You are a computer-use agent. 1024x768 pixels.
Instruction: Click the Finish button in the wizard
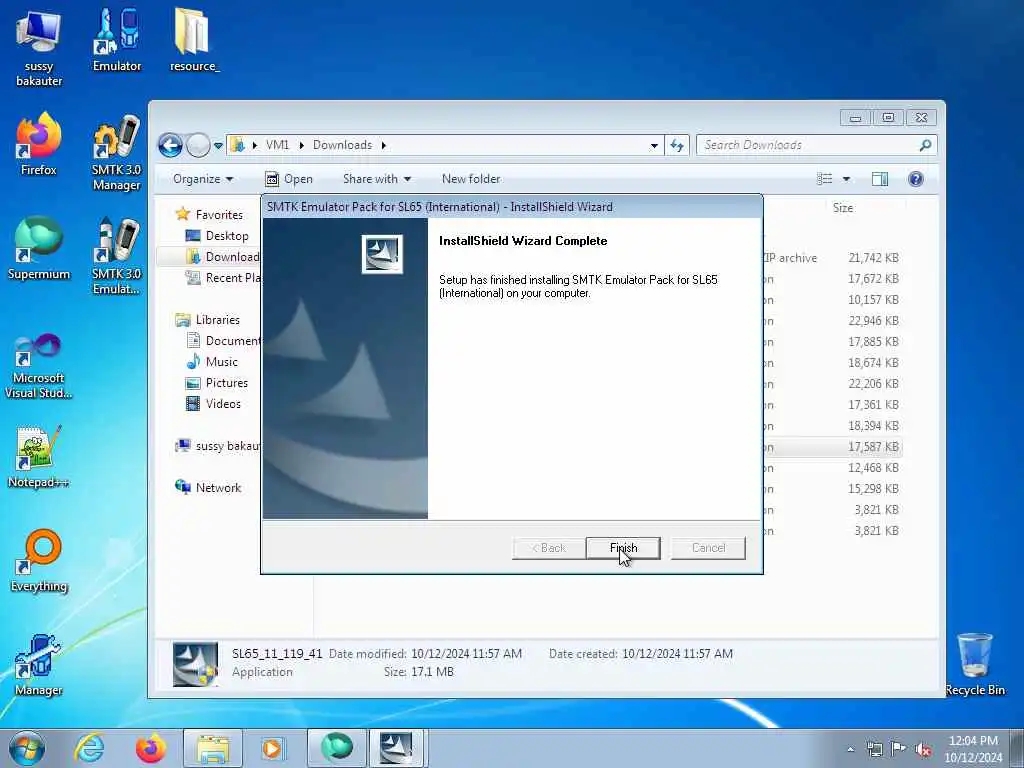(x=623, y=548)
